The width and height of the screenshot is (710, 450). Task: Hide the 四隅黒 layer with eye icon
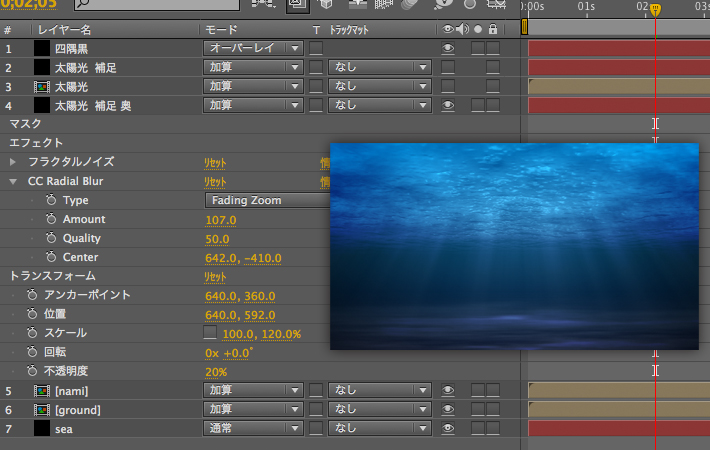click(447, 48)
